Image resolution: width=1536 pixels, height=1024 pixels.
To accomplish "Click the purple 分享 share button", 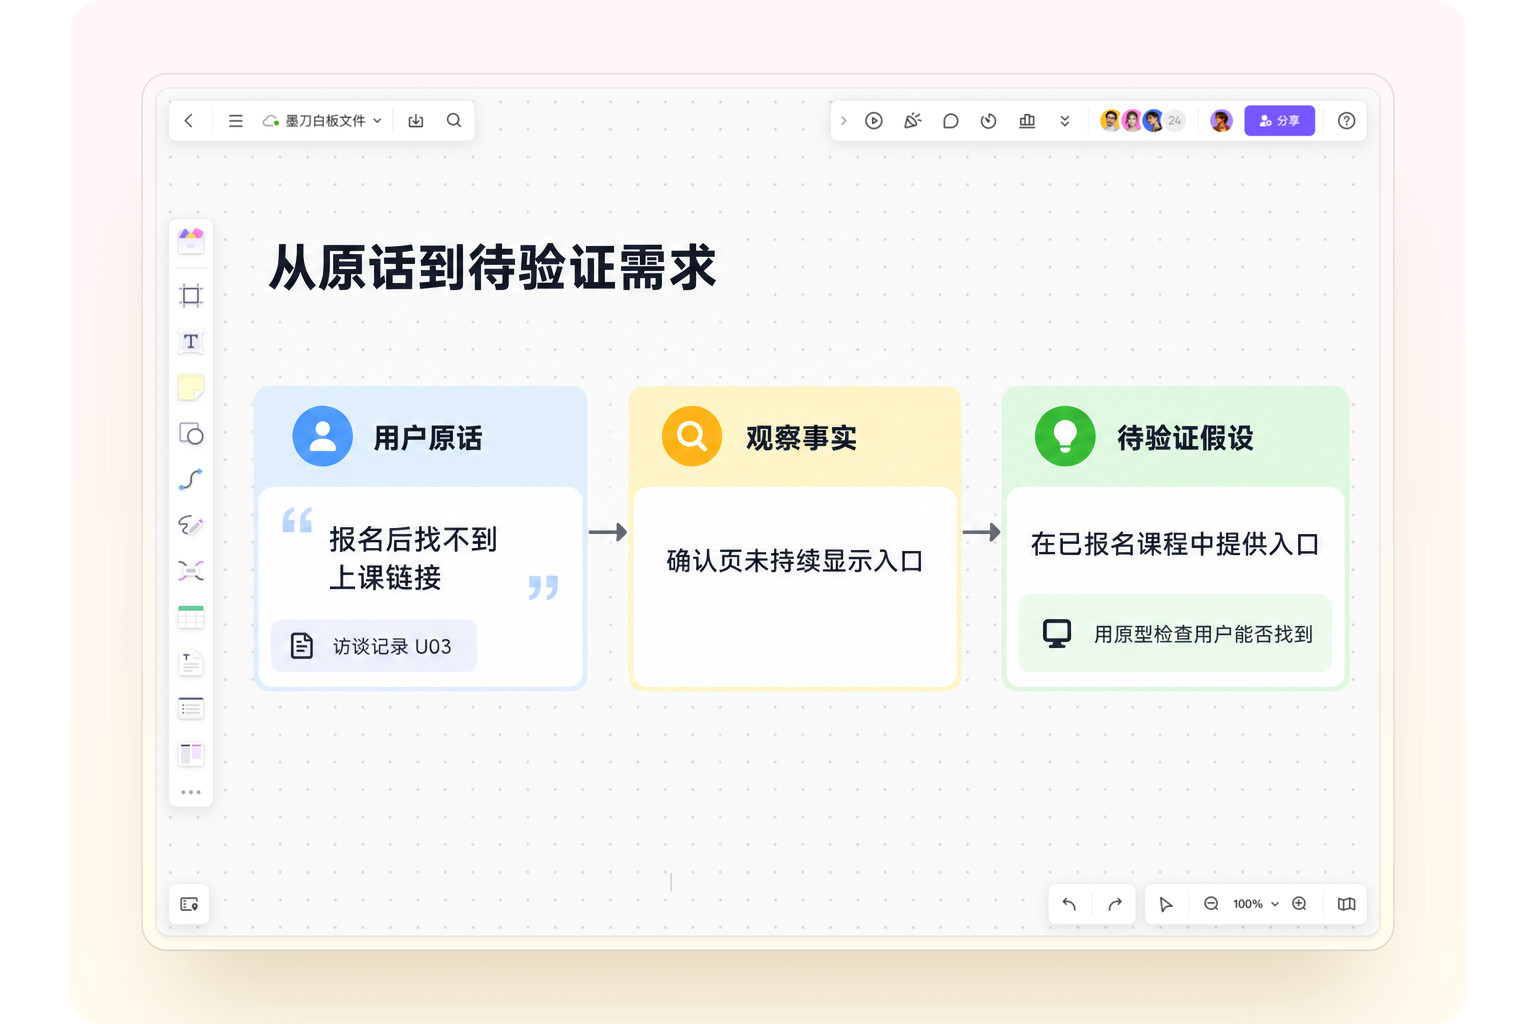I will 1279,121.
